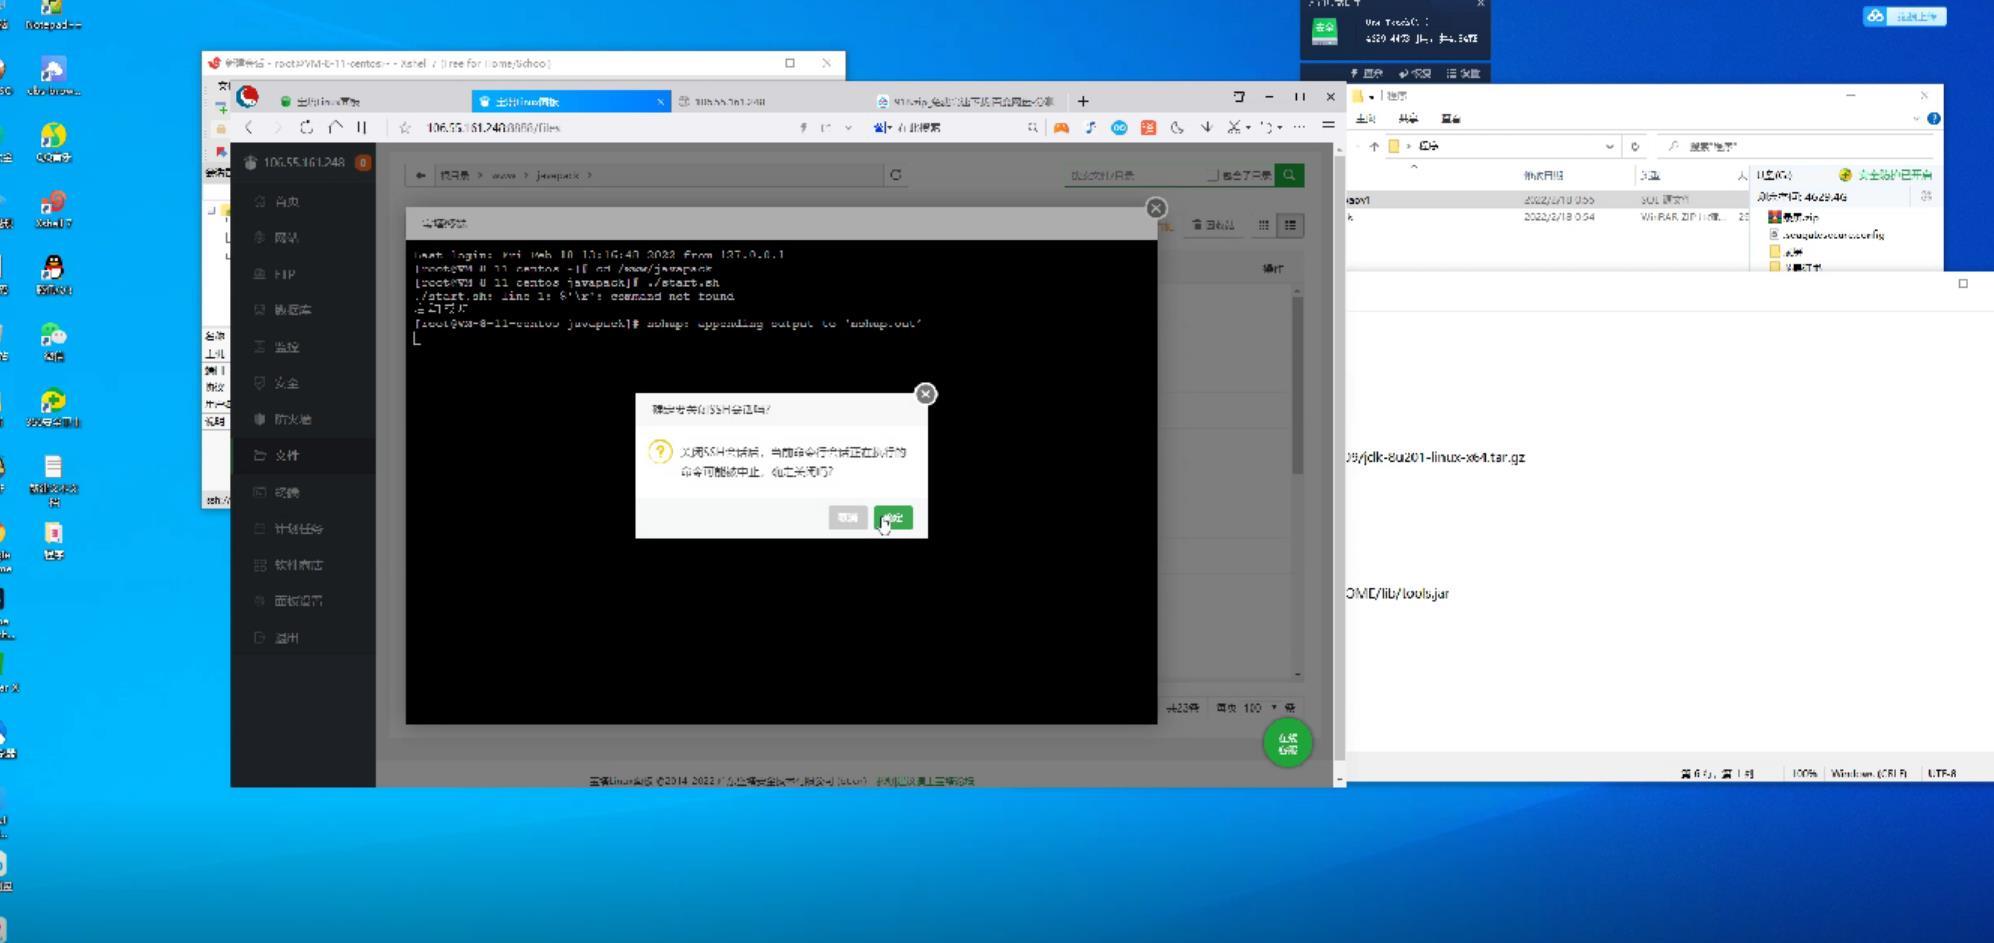
Task: Click the browser toolbar three-dot more icon
Action: click(1299, 127)
